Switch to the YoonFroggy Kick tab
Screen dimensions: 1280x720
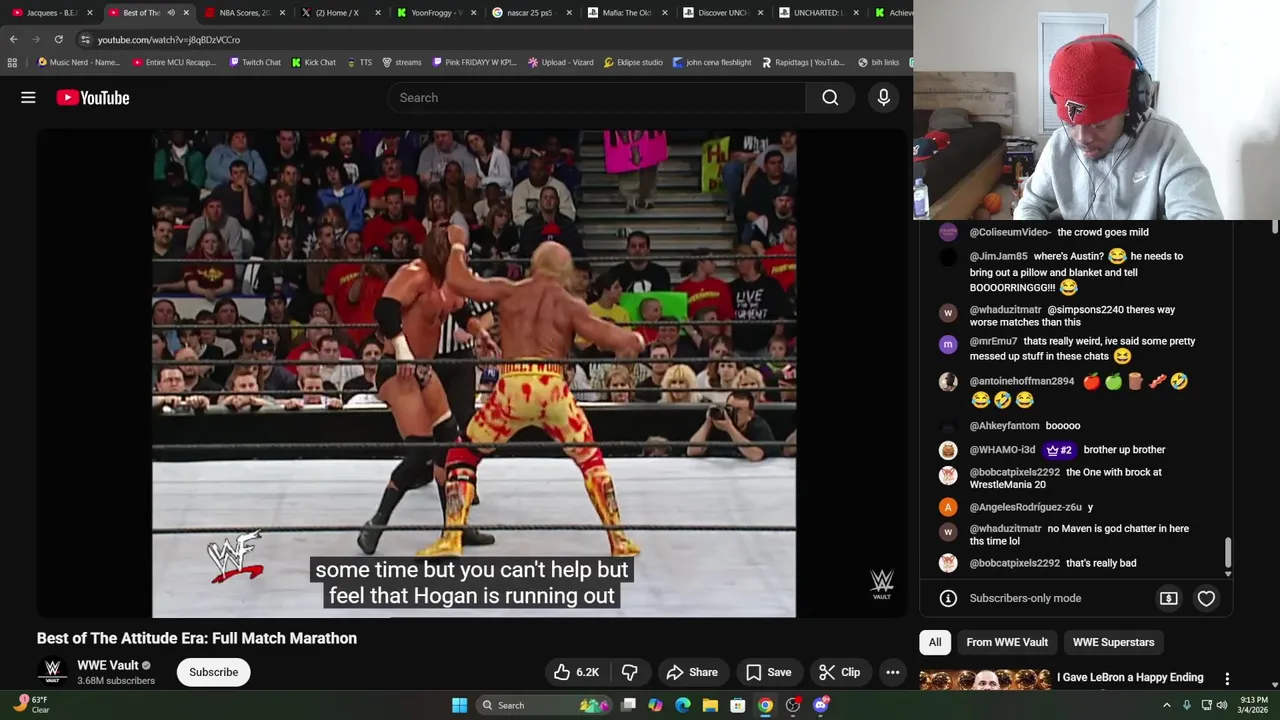pos(436,13)
